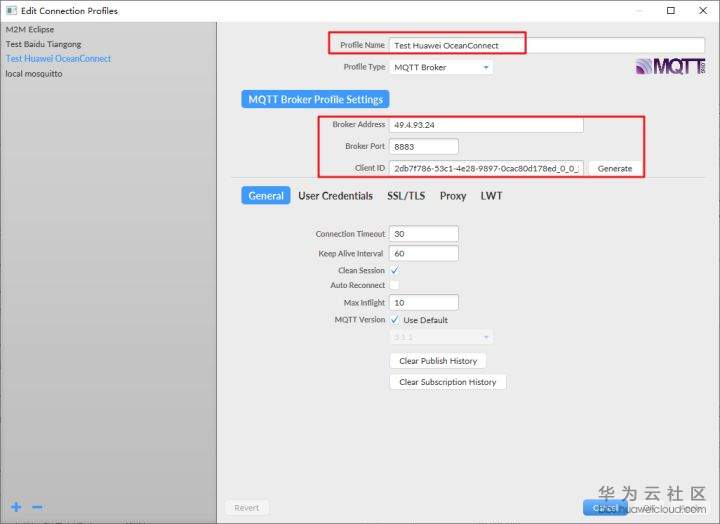Click the Keep Alive Interval label

pyautogui.click(x=350, y=254)
